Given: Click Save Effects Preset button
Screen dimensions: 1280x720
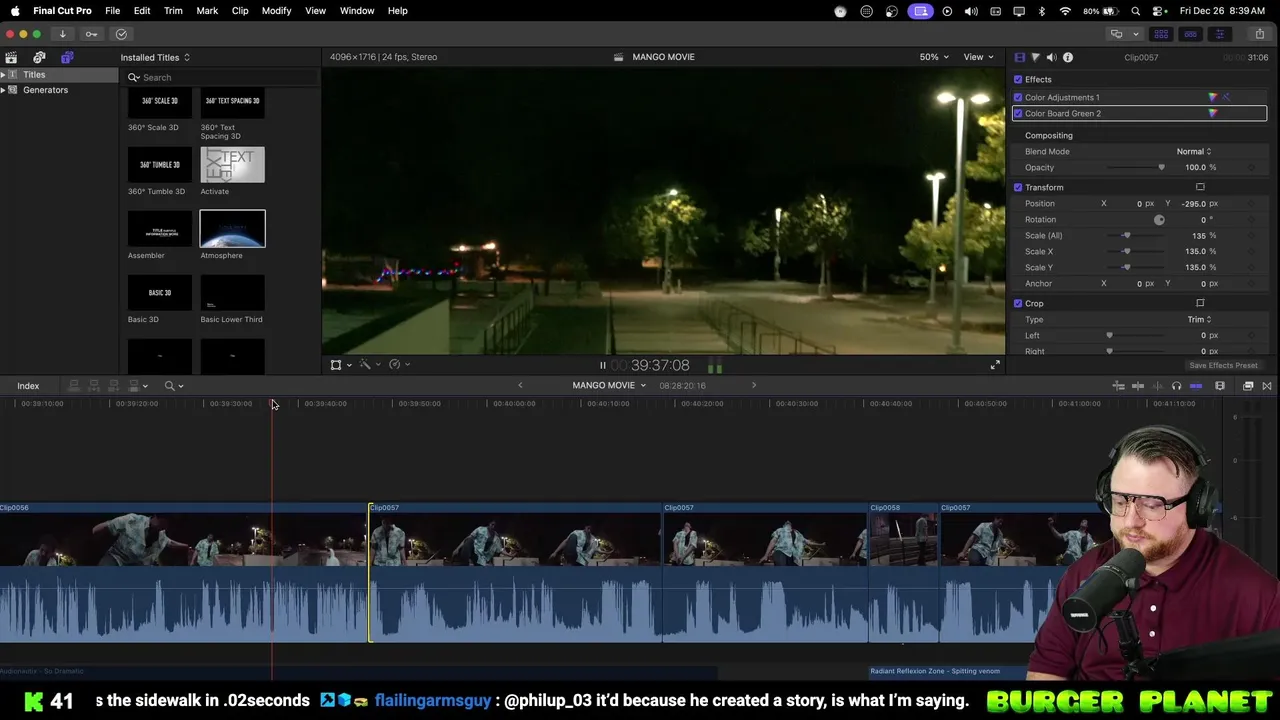Looking at the screenshot, I should pos(1223,365).
